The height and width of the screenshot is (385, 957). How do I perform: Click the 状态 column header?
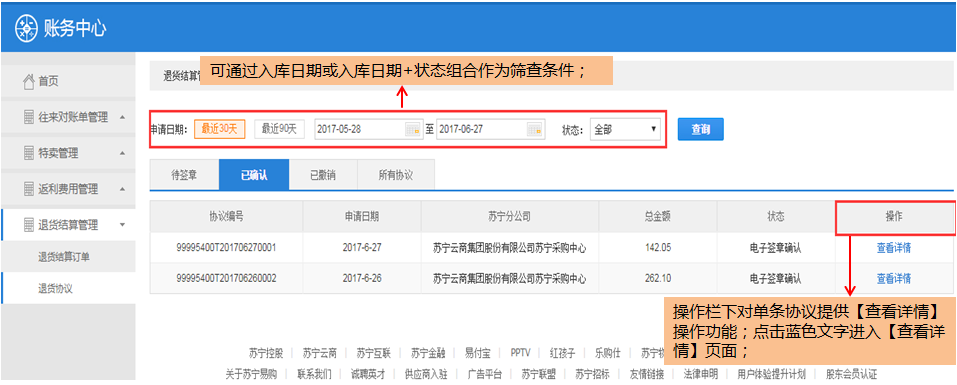[776, 217]
